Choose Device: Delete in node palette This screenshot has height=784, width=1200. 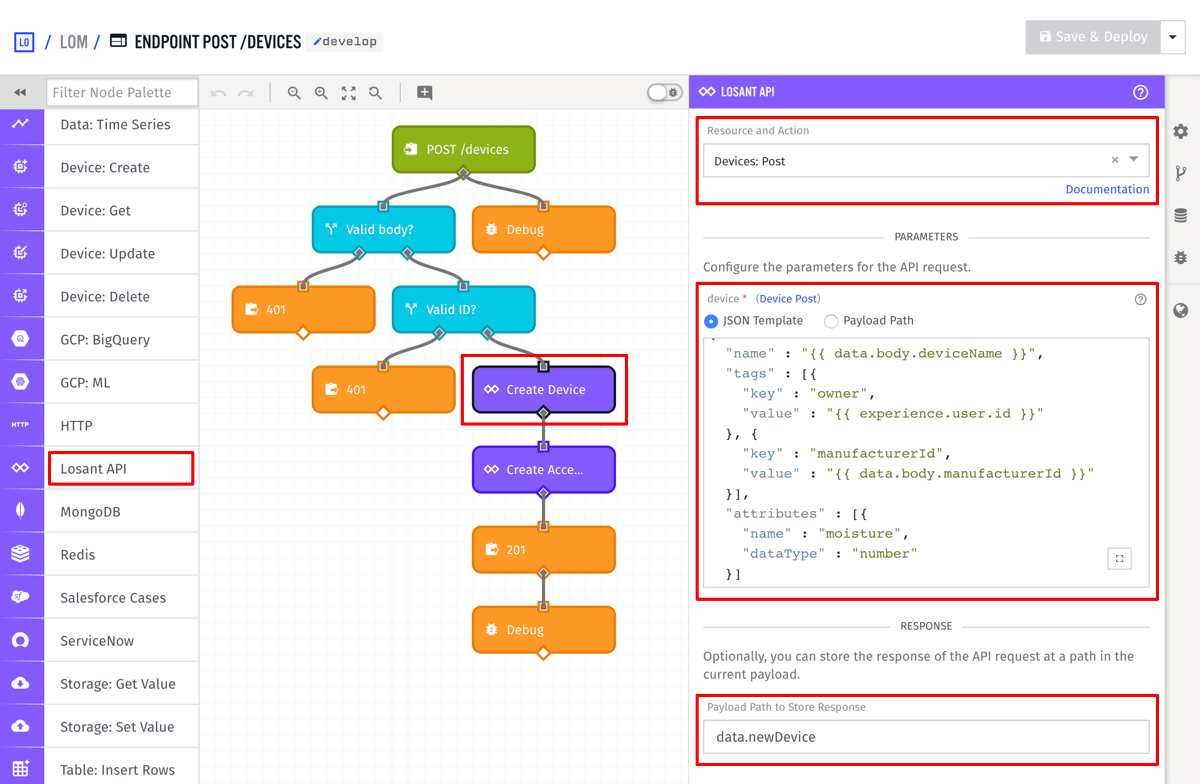122,297
